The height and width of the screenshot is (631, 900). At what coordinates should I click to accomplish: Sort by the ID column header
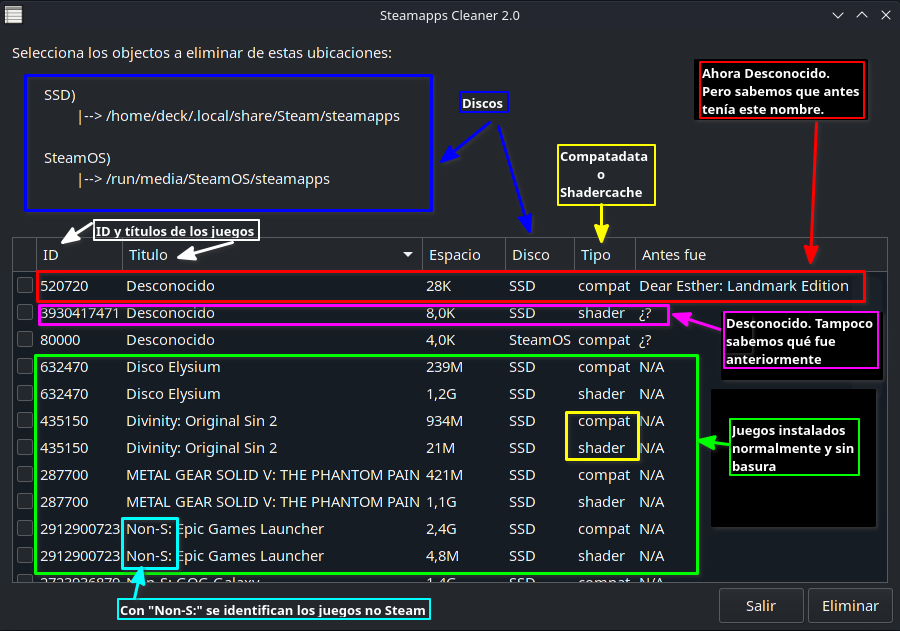tap(79, 254)
